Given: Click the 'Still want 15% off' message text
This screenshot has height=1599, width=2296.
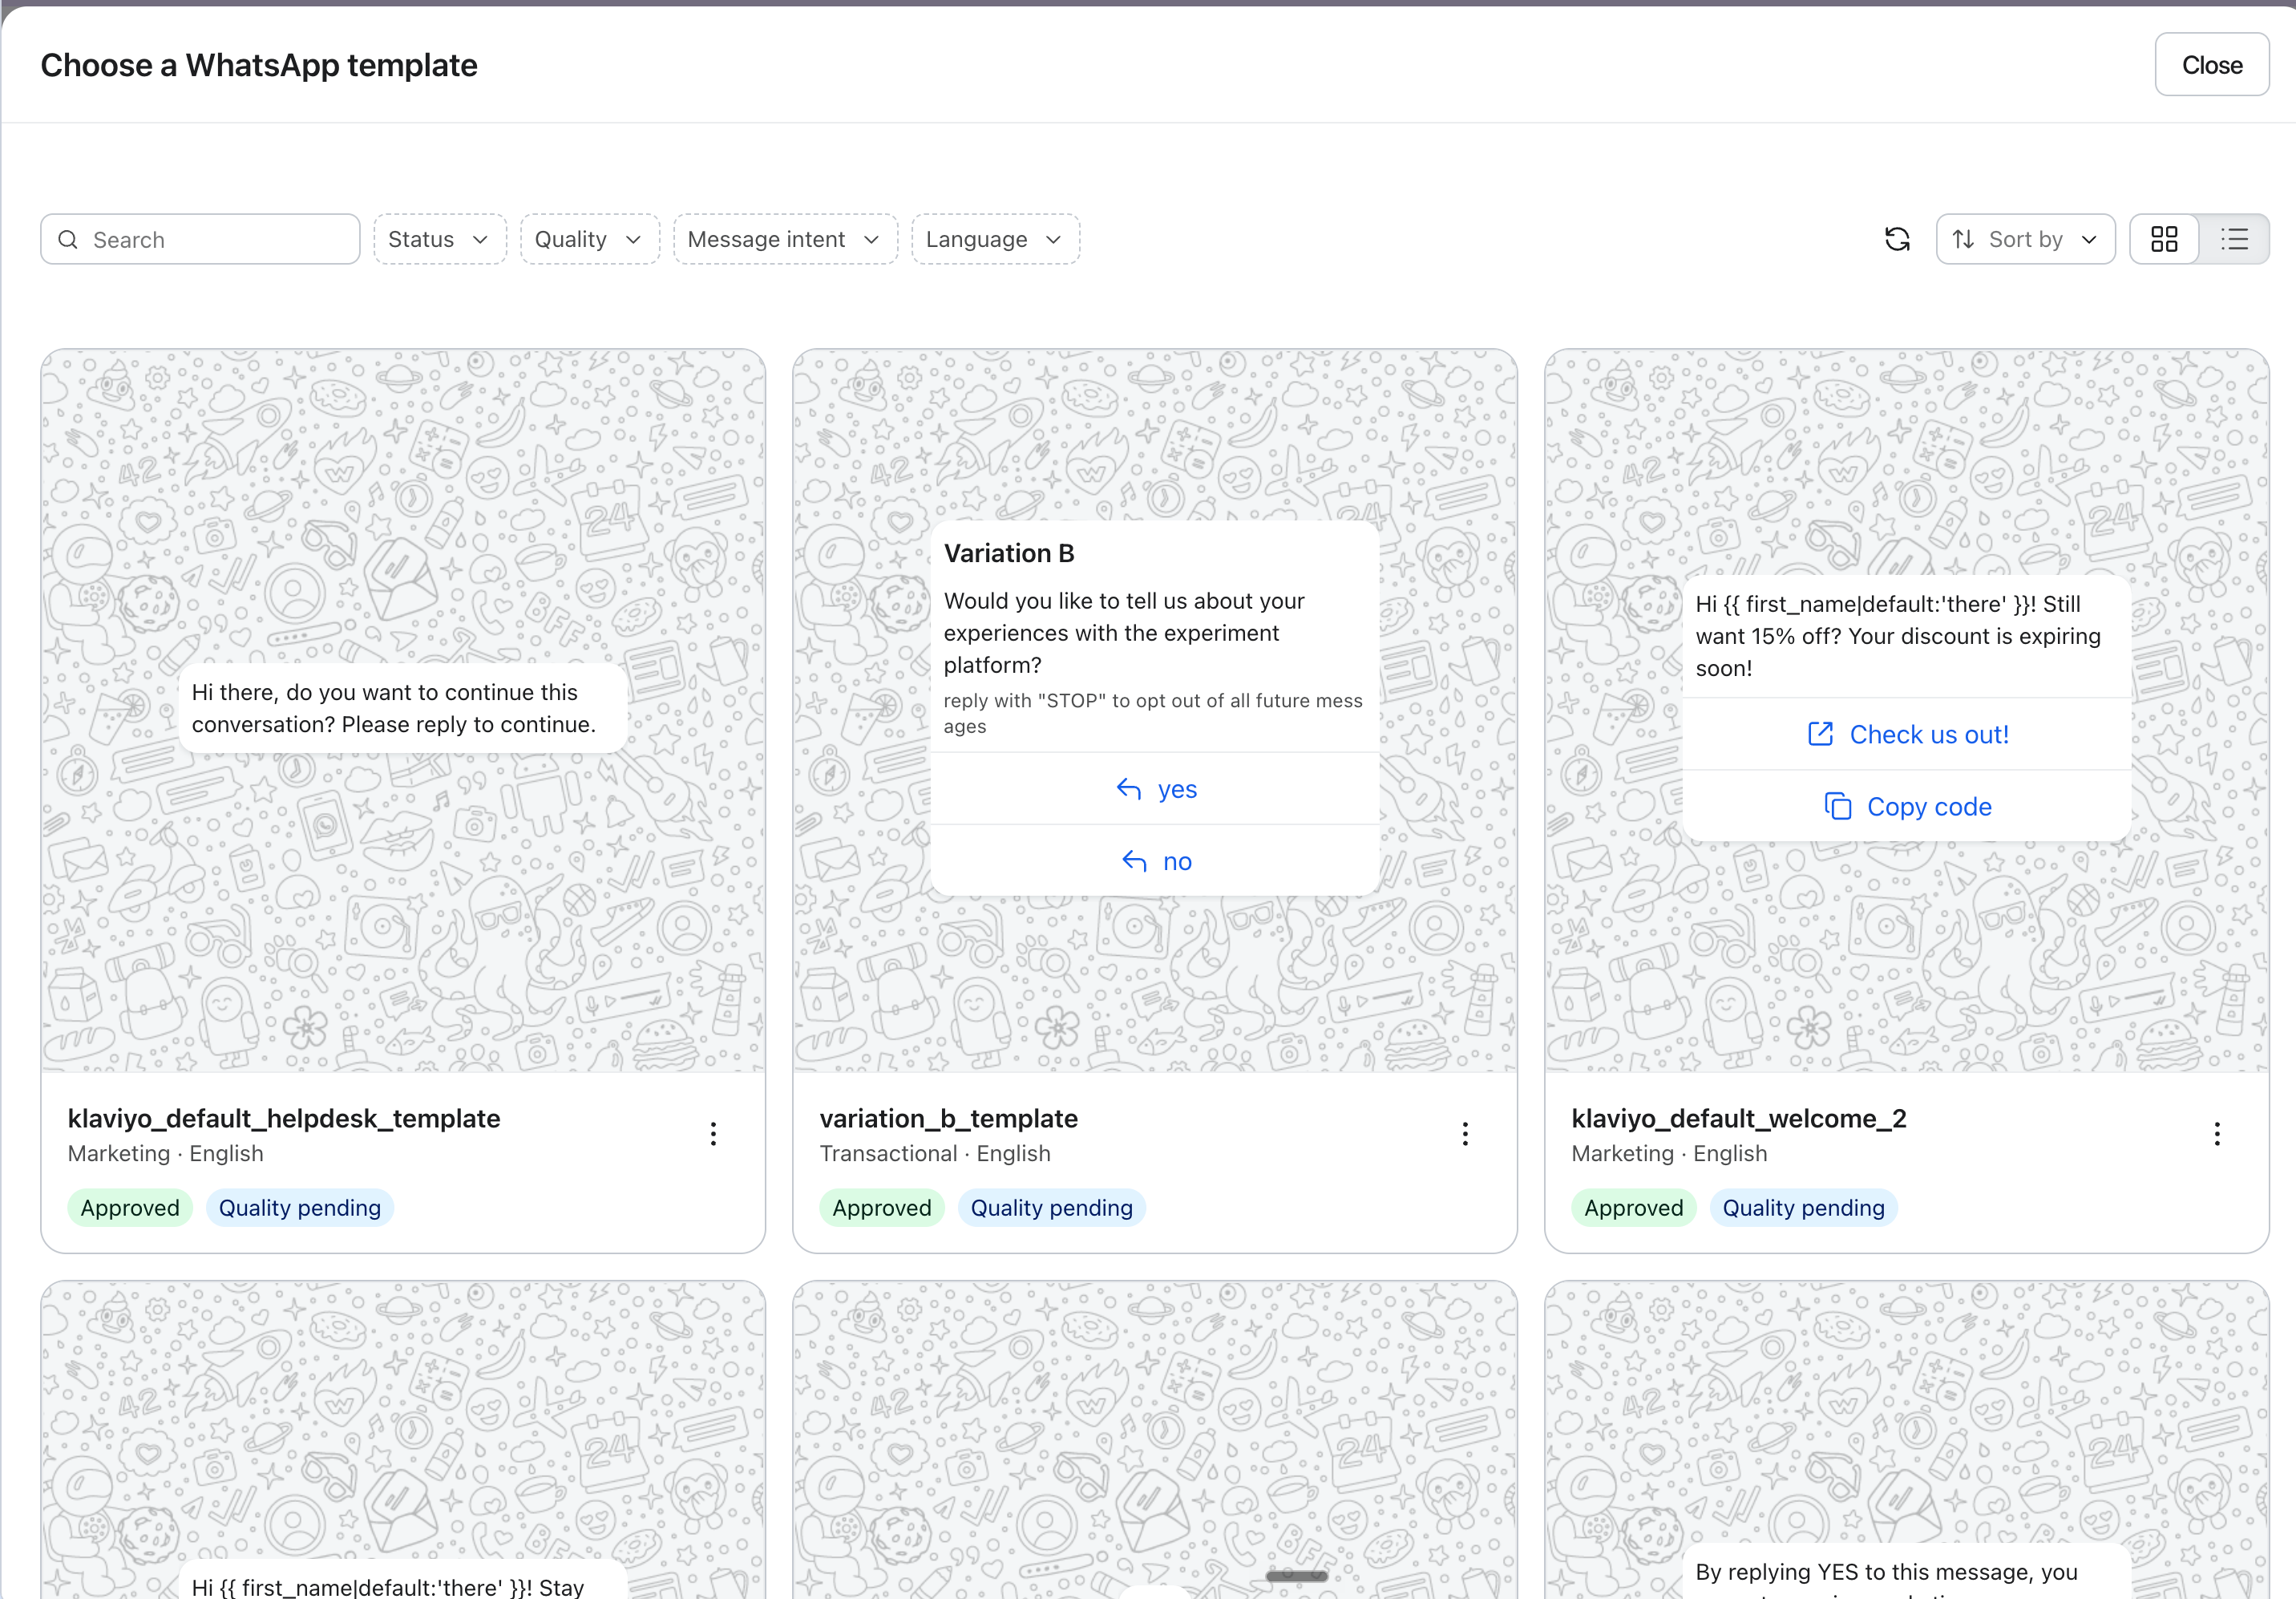Looking at the screenshot, I should tap(1897, 636).
